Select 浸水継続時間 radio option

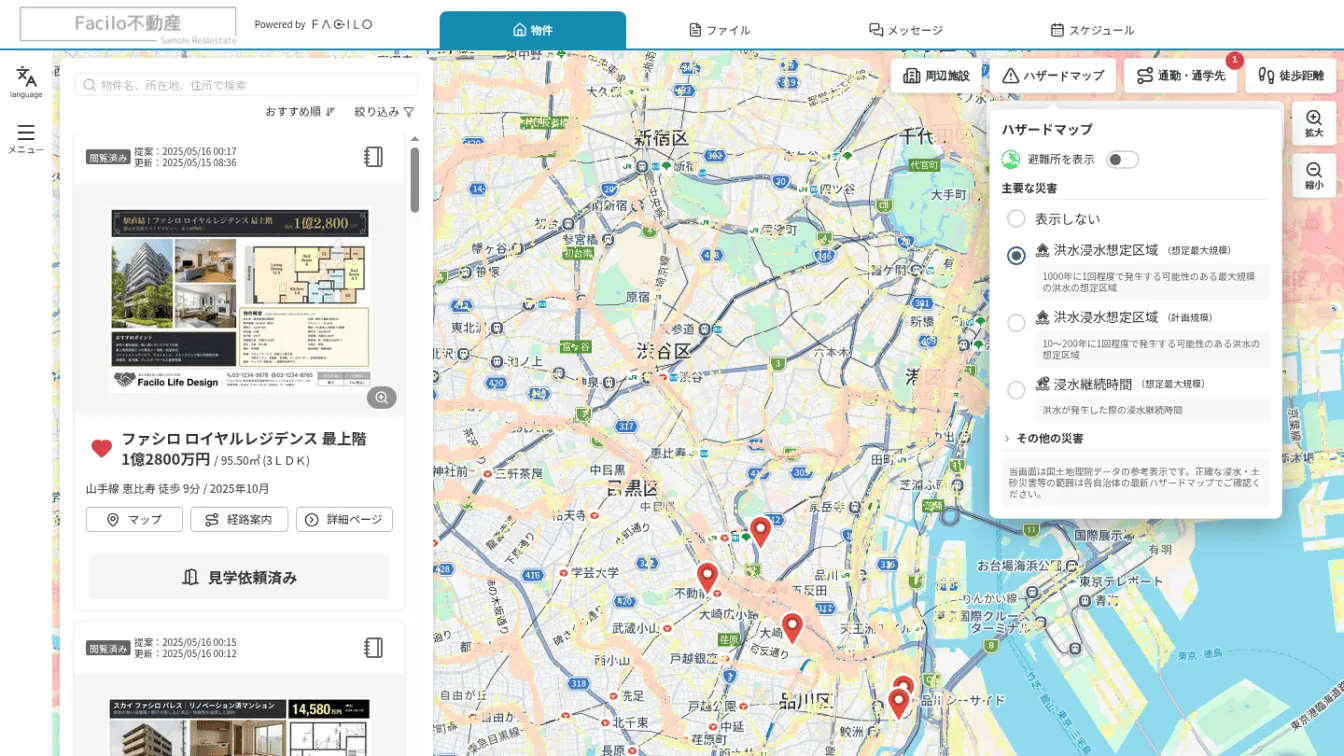[1016, 390]
